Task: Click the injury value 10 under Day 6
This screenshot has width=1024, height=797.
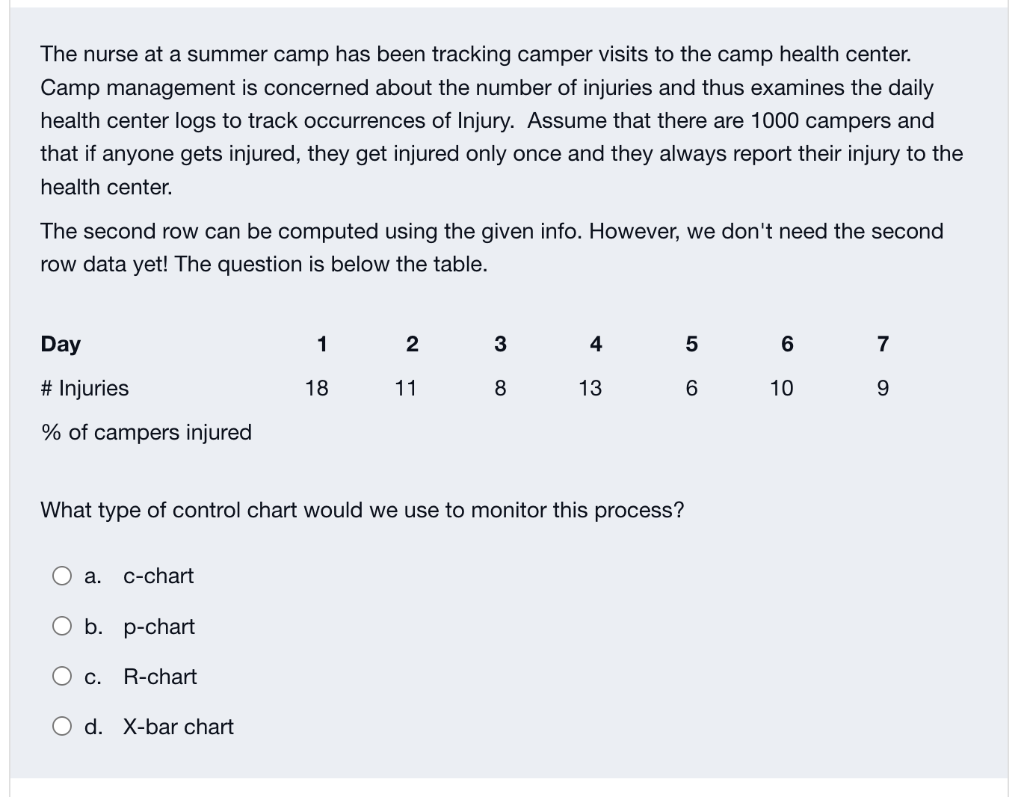Action: pos(782,388)
